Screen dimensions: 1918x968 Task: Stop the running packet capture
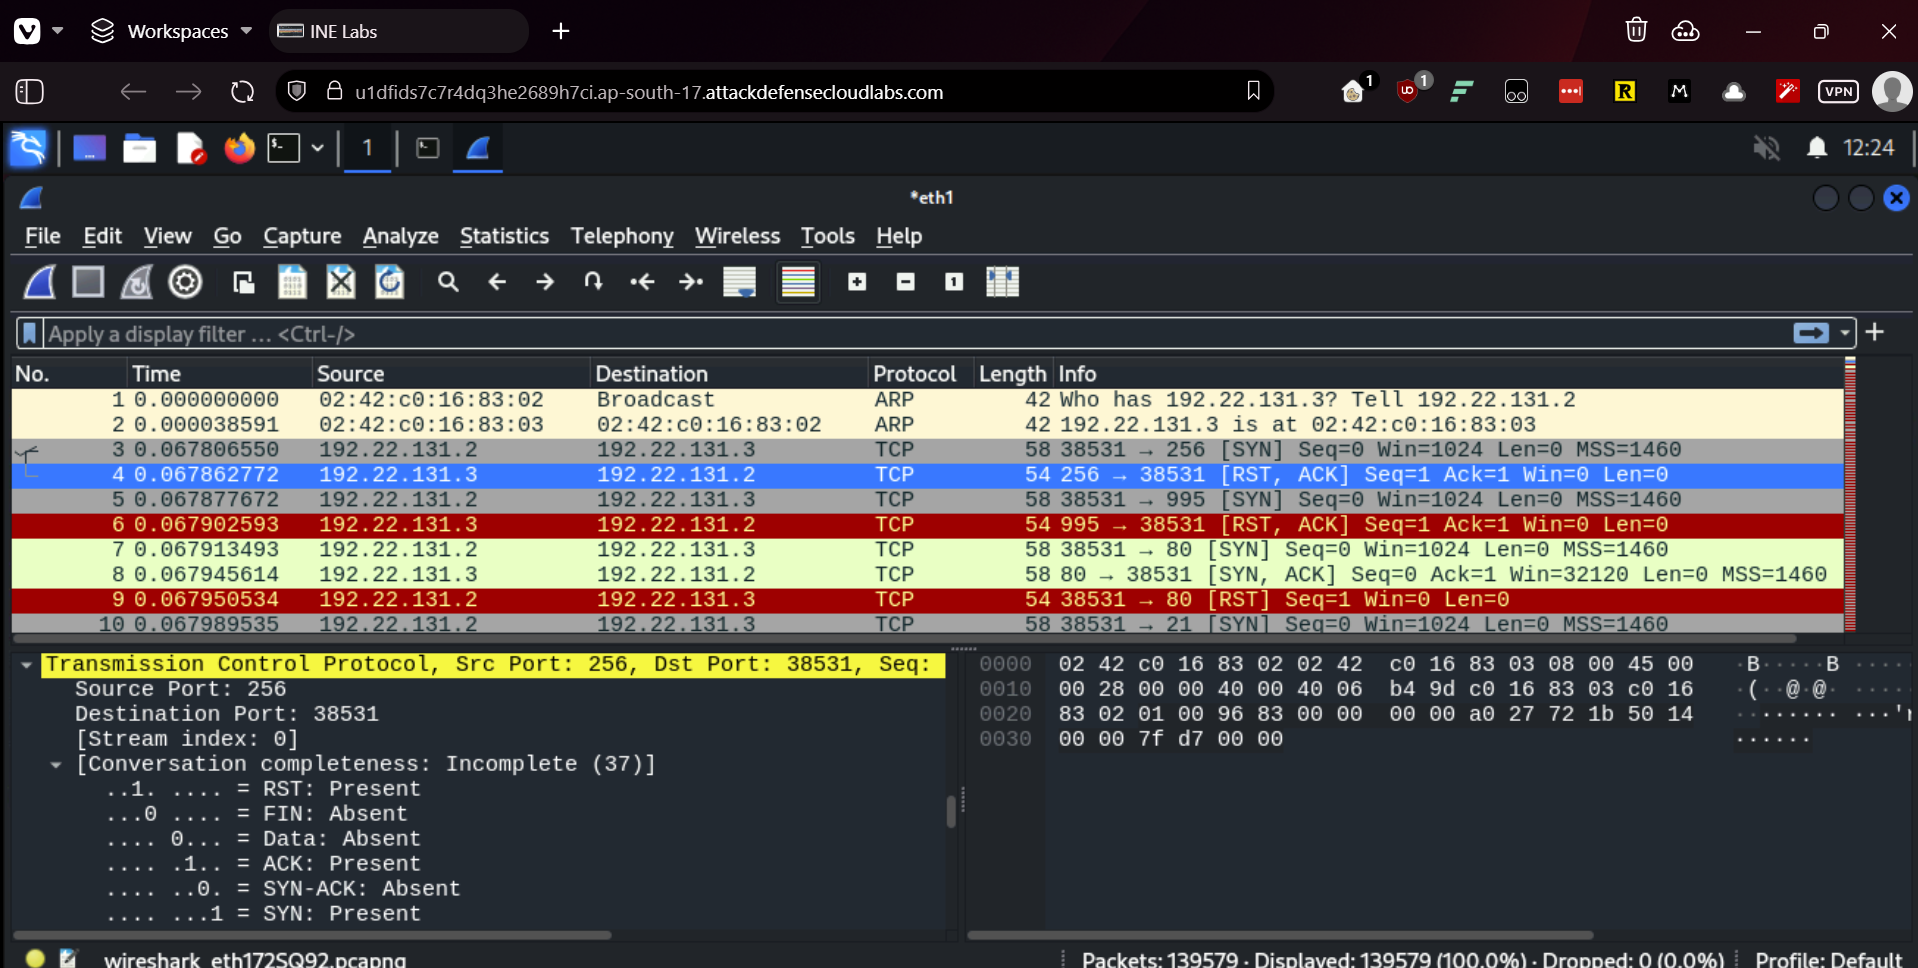(x=88, y=282)
